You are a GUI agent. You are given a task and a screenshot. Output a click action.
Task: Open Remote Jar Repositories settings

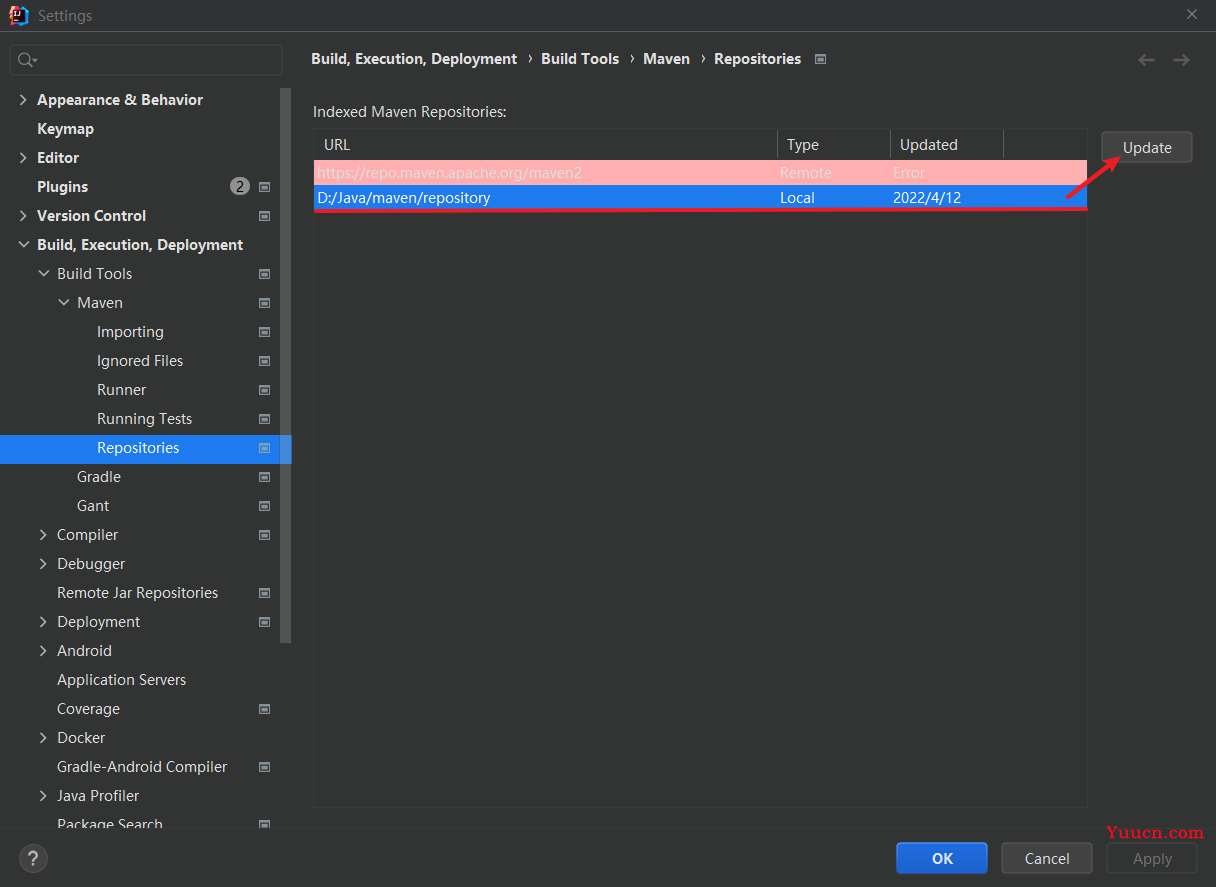click(137, 593)
